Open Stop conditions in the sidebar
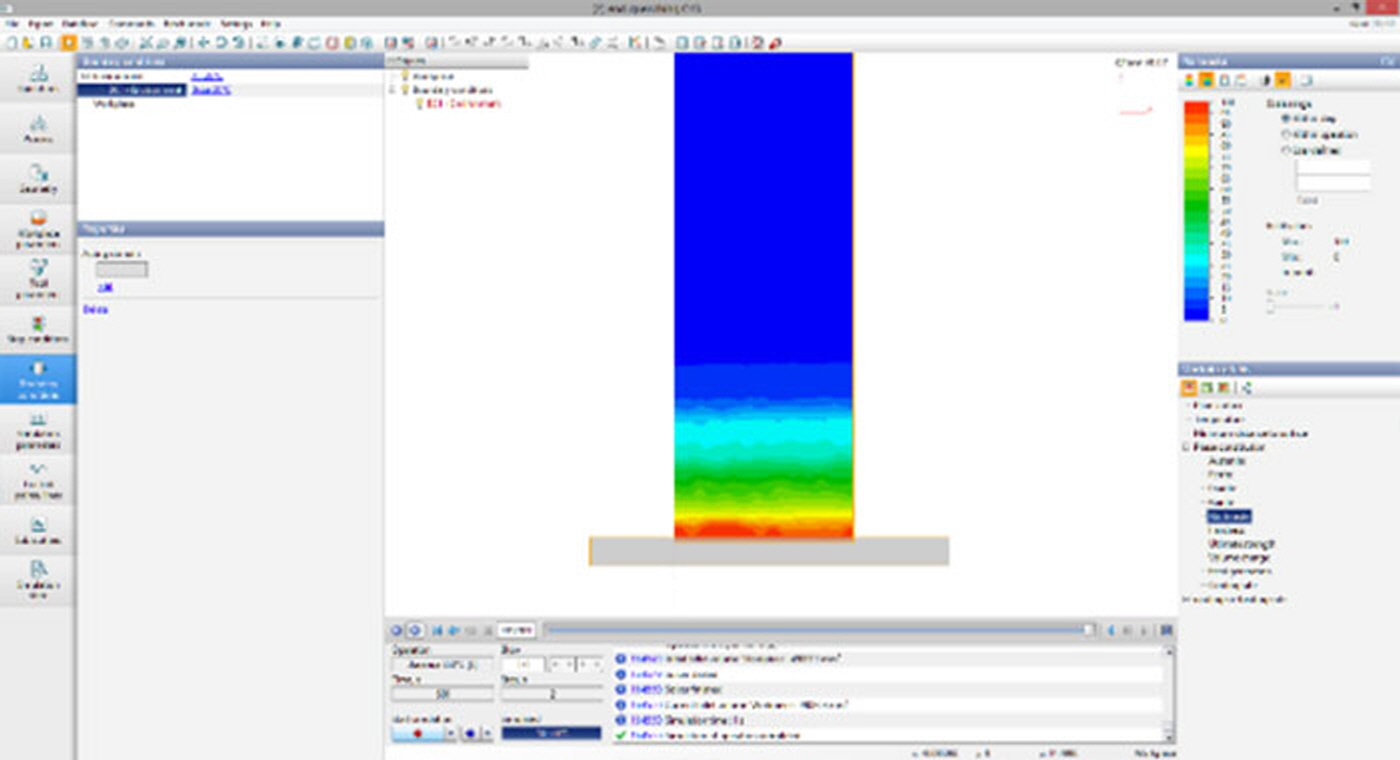This screenshot has height=760, width=1400. pos(38,329)
